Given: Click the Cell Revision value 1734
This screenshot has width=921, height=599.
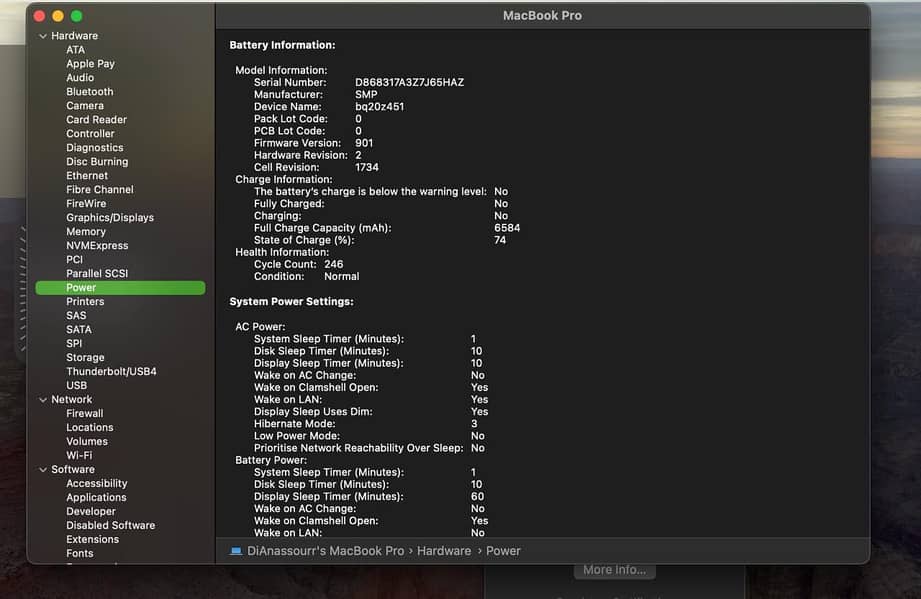Looking at the screenshot, I should [x=367, y=167].
